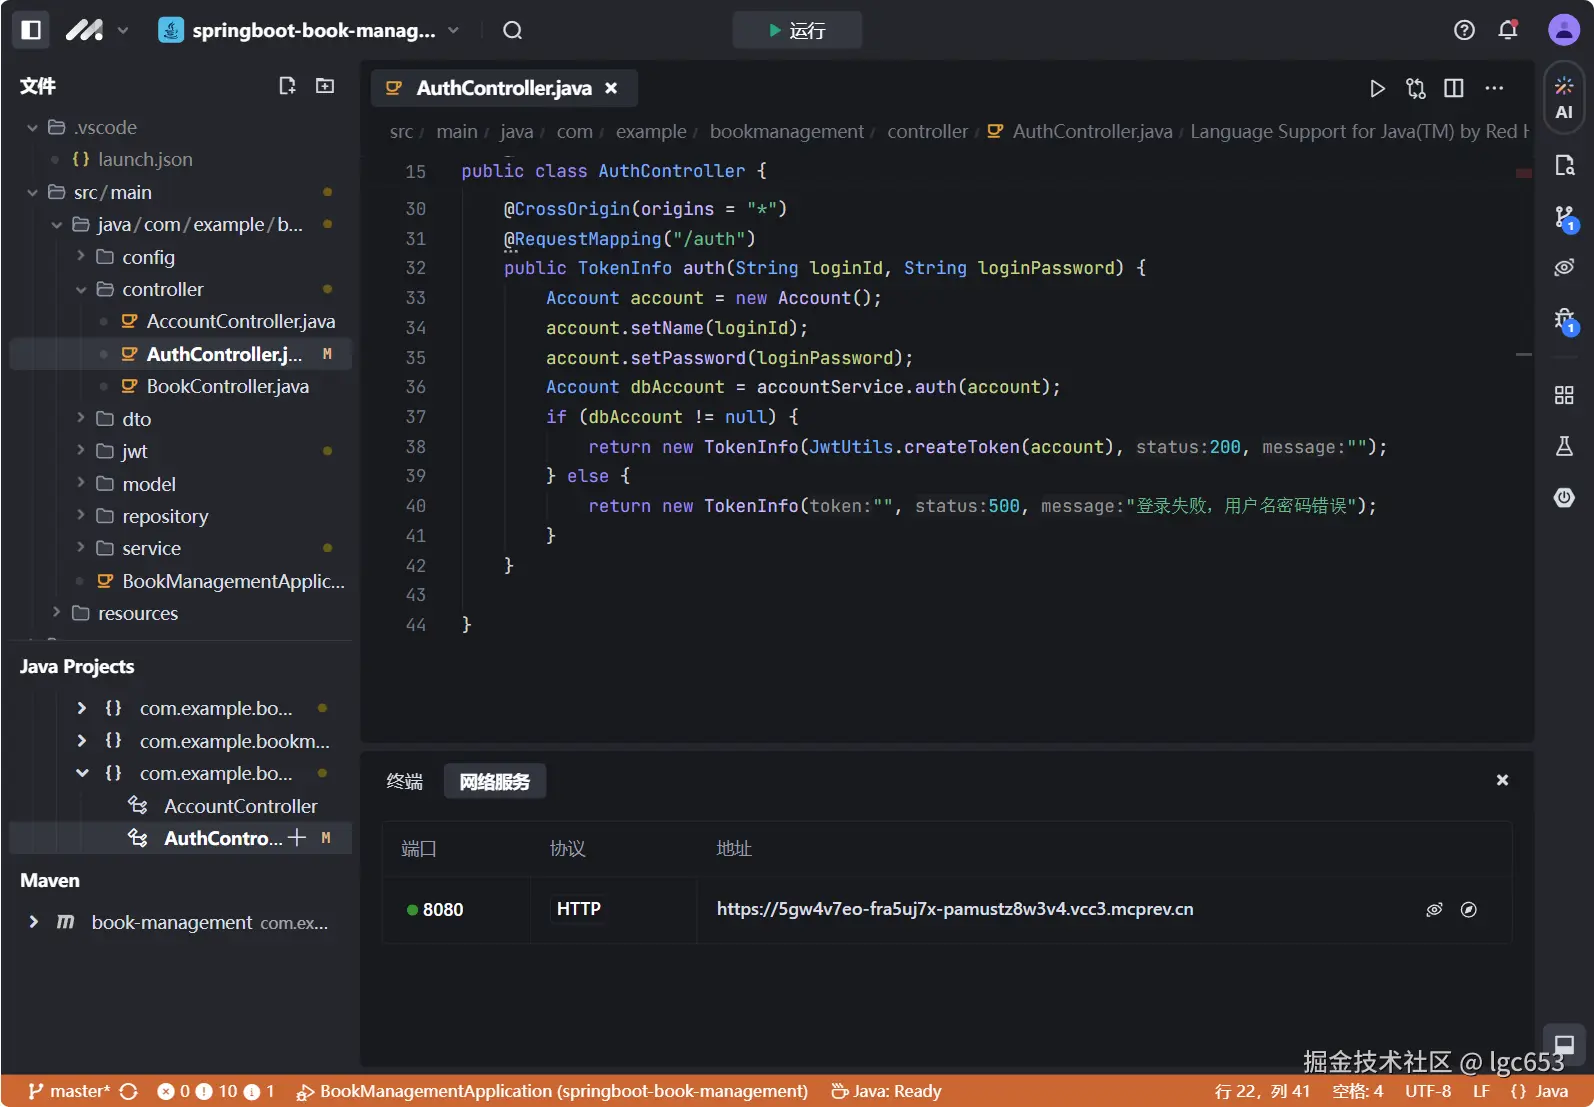Preview port 8080 using the eye icon
Screen dimensions: 1594x1107
point(1434,909)
